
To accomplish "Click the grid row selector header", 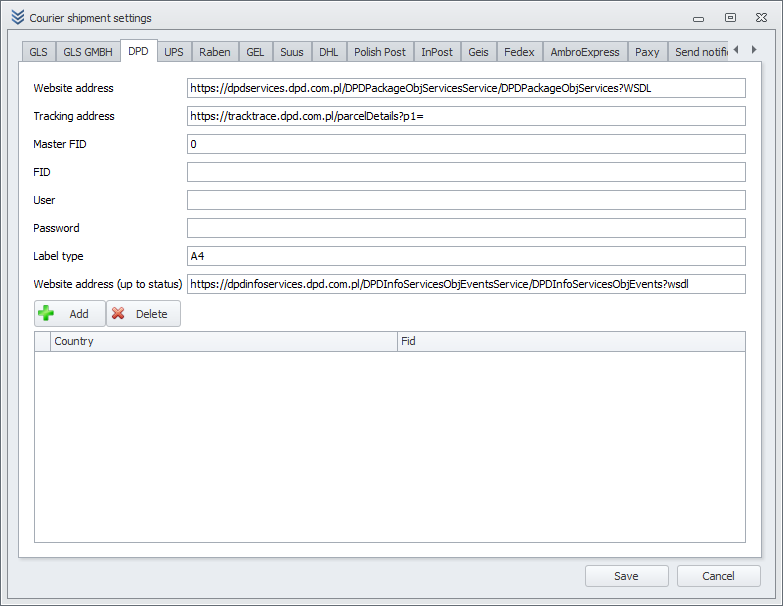I will (x=42, y=341).
